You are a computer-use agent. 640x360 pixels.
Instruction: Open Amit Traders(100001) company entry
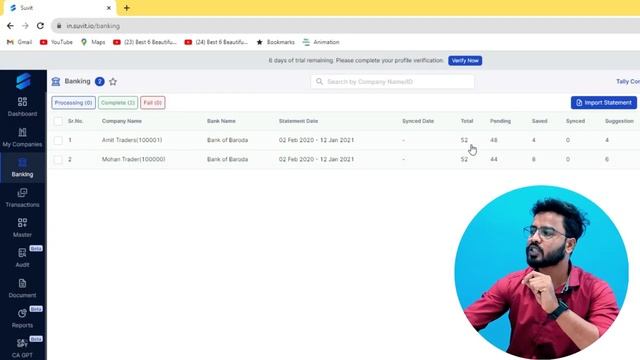click(132, 140)
